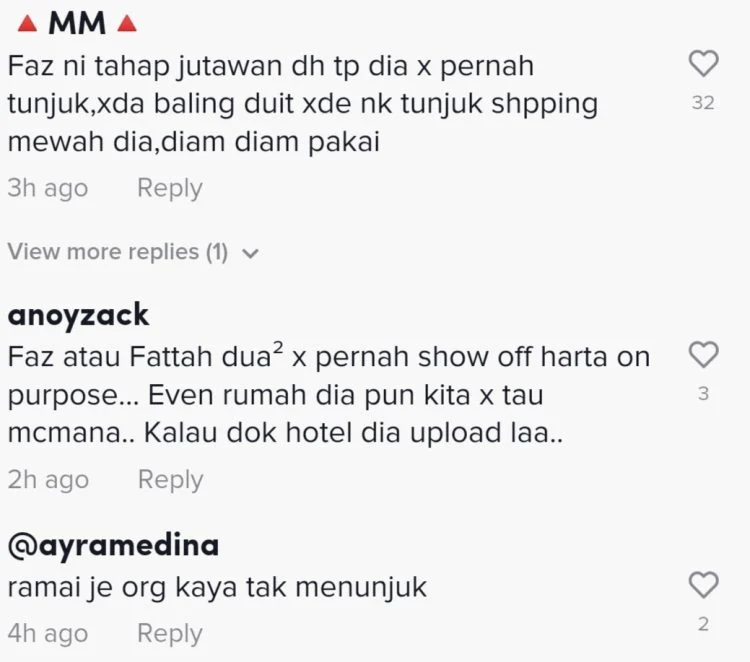Open the MM user profile name
Image resolution: width=750 pixels, height=662 pixels.
tap(77, 23)
